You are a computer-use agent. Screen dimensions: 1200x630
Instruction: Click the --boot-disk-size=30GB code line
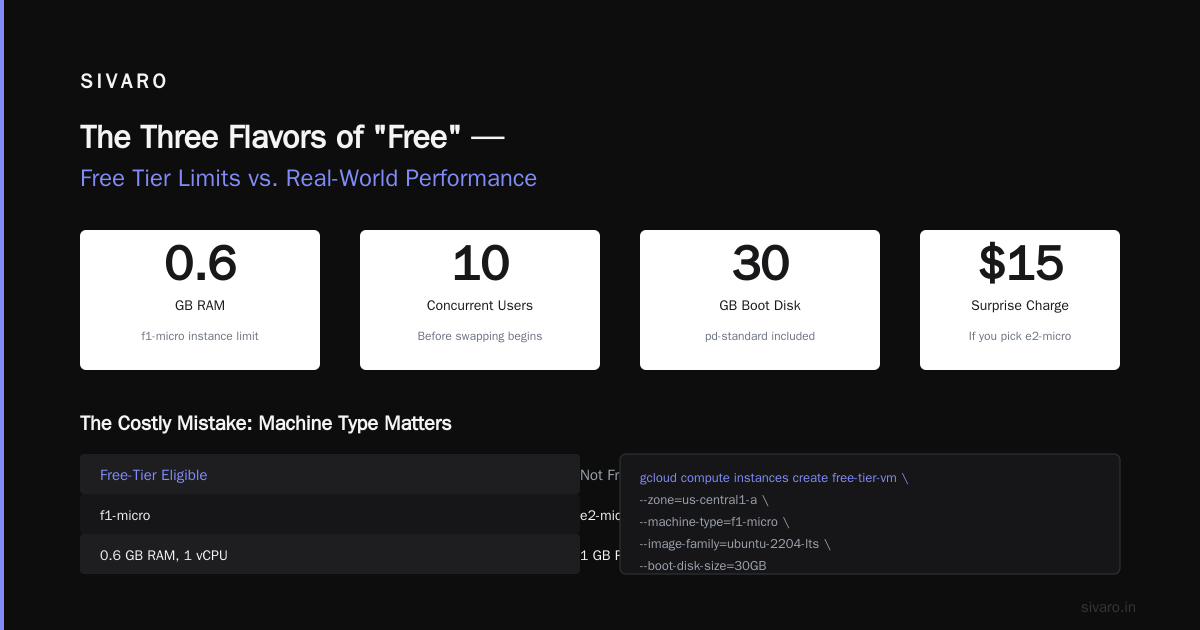pyautogui.click(x=703, y=565)
